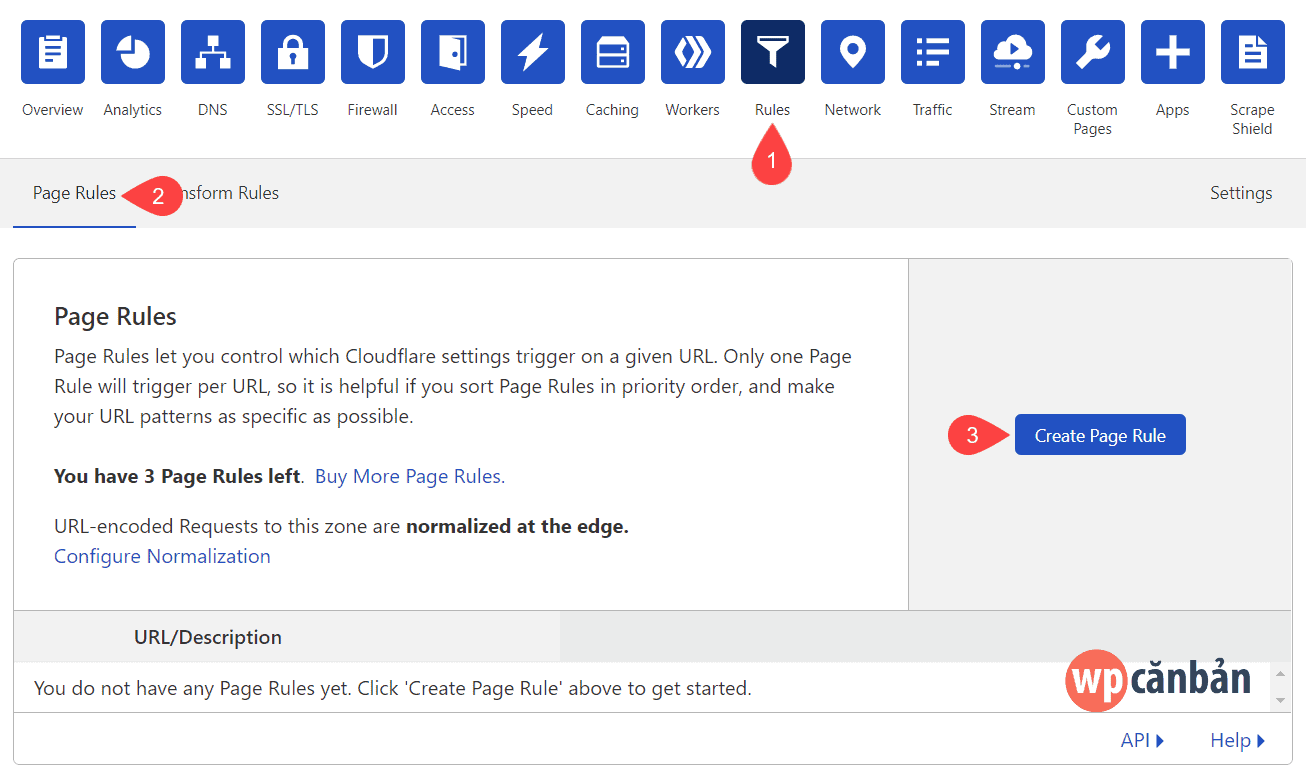Open the Apps plus icon

tap(1173, 52)
